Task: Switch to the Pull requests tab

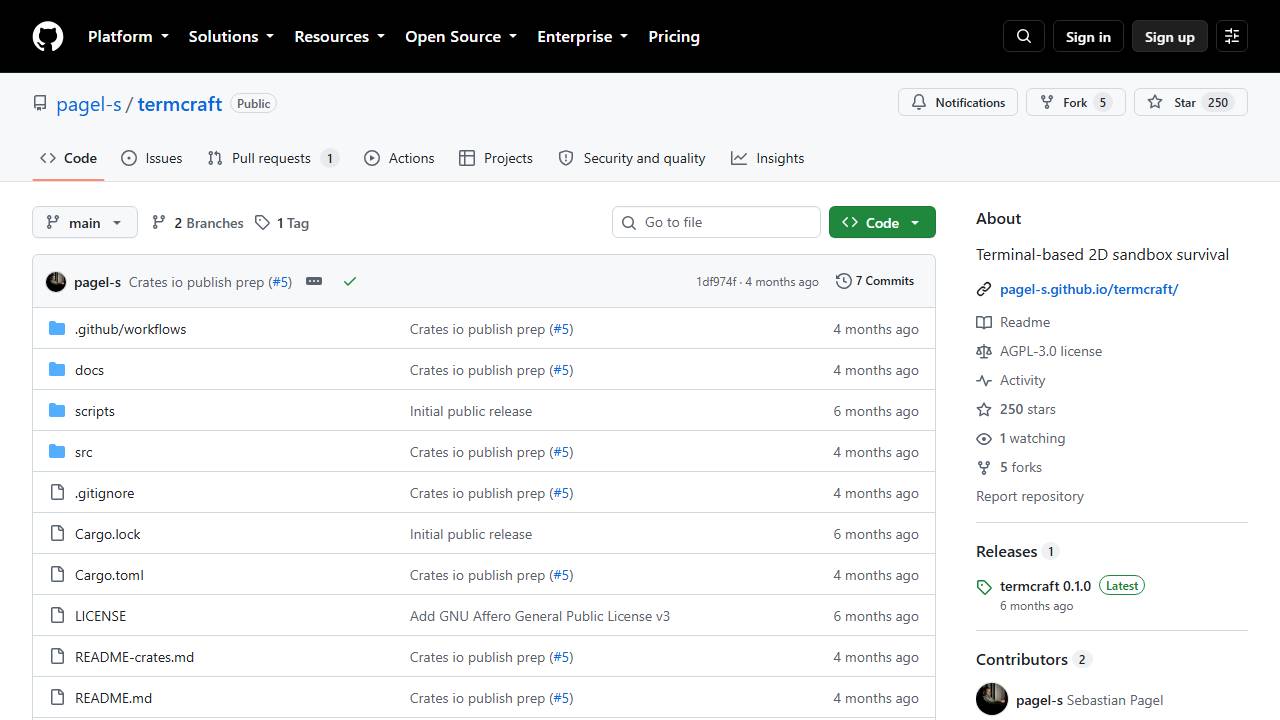Action: coord(273,158)
